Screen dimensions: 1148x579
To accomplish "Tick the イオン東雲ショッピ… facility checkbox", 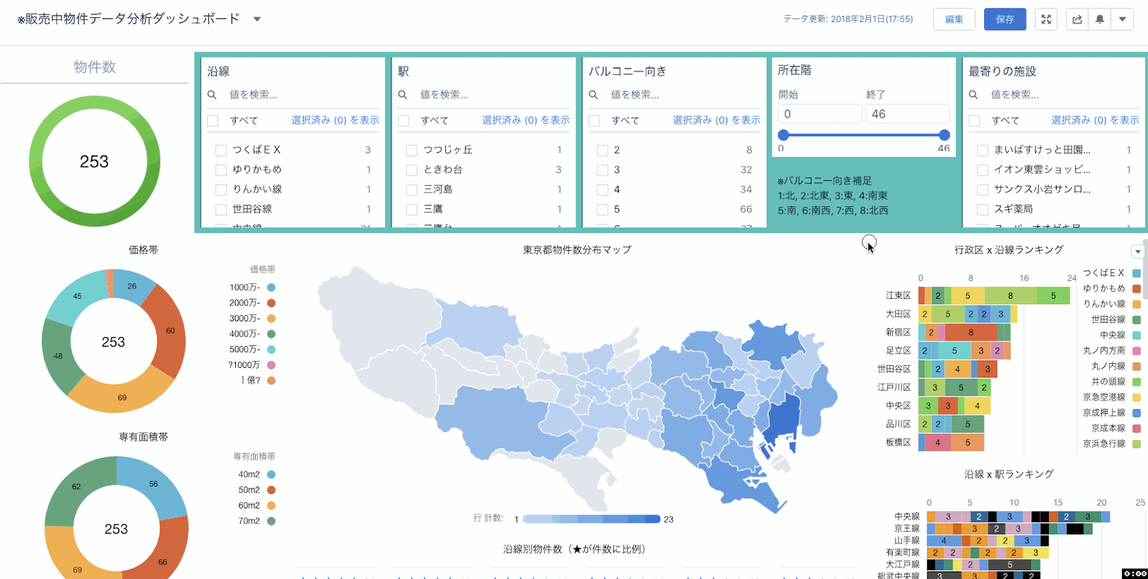I will pyautogui.click(x=983, y=170).
